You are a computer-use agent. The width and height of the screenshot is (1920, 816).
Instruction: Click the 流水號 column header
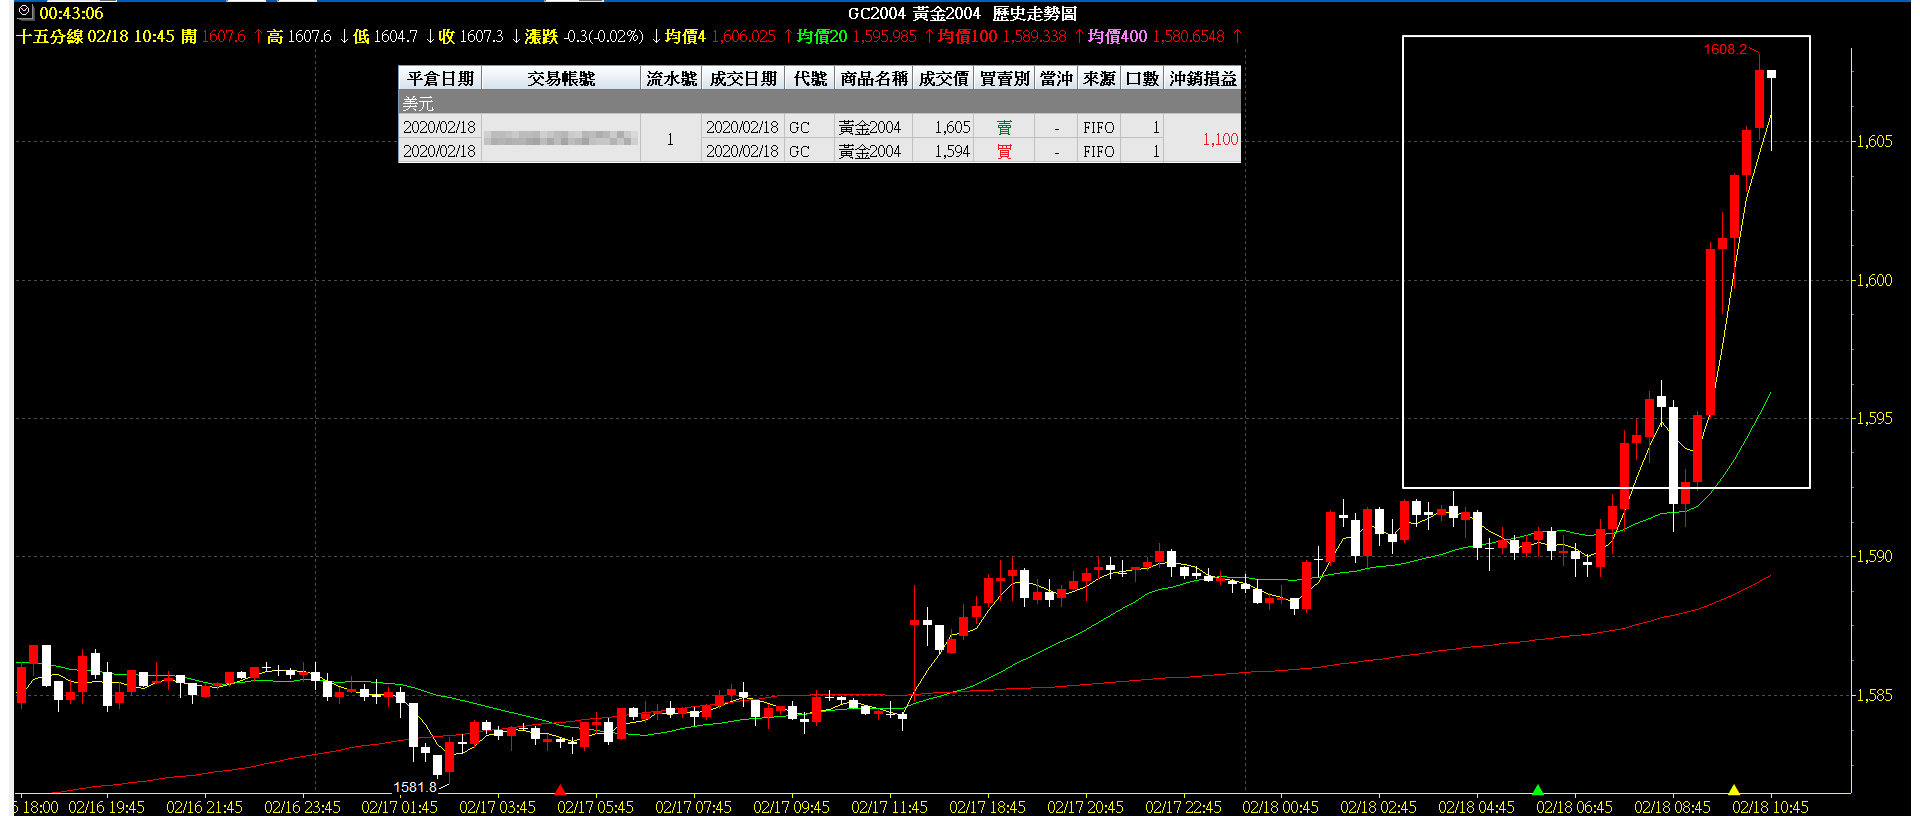coord(671,78)
